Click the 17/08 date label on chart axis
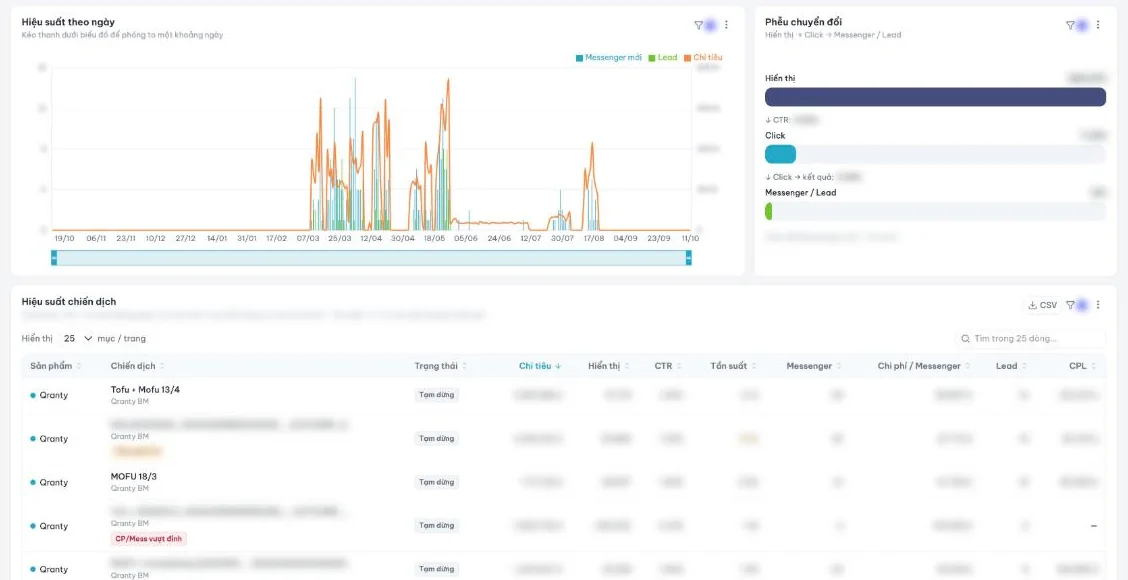The width and height of the screenshot is (1128, 580). click(593, 238)
